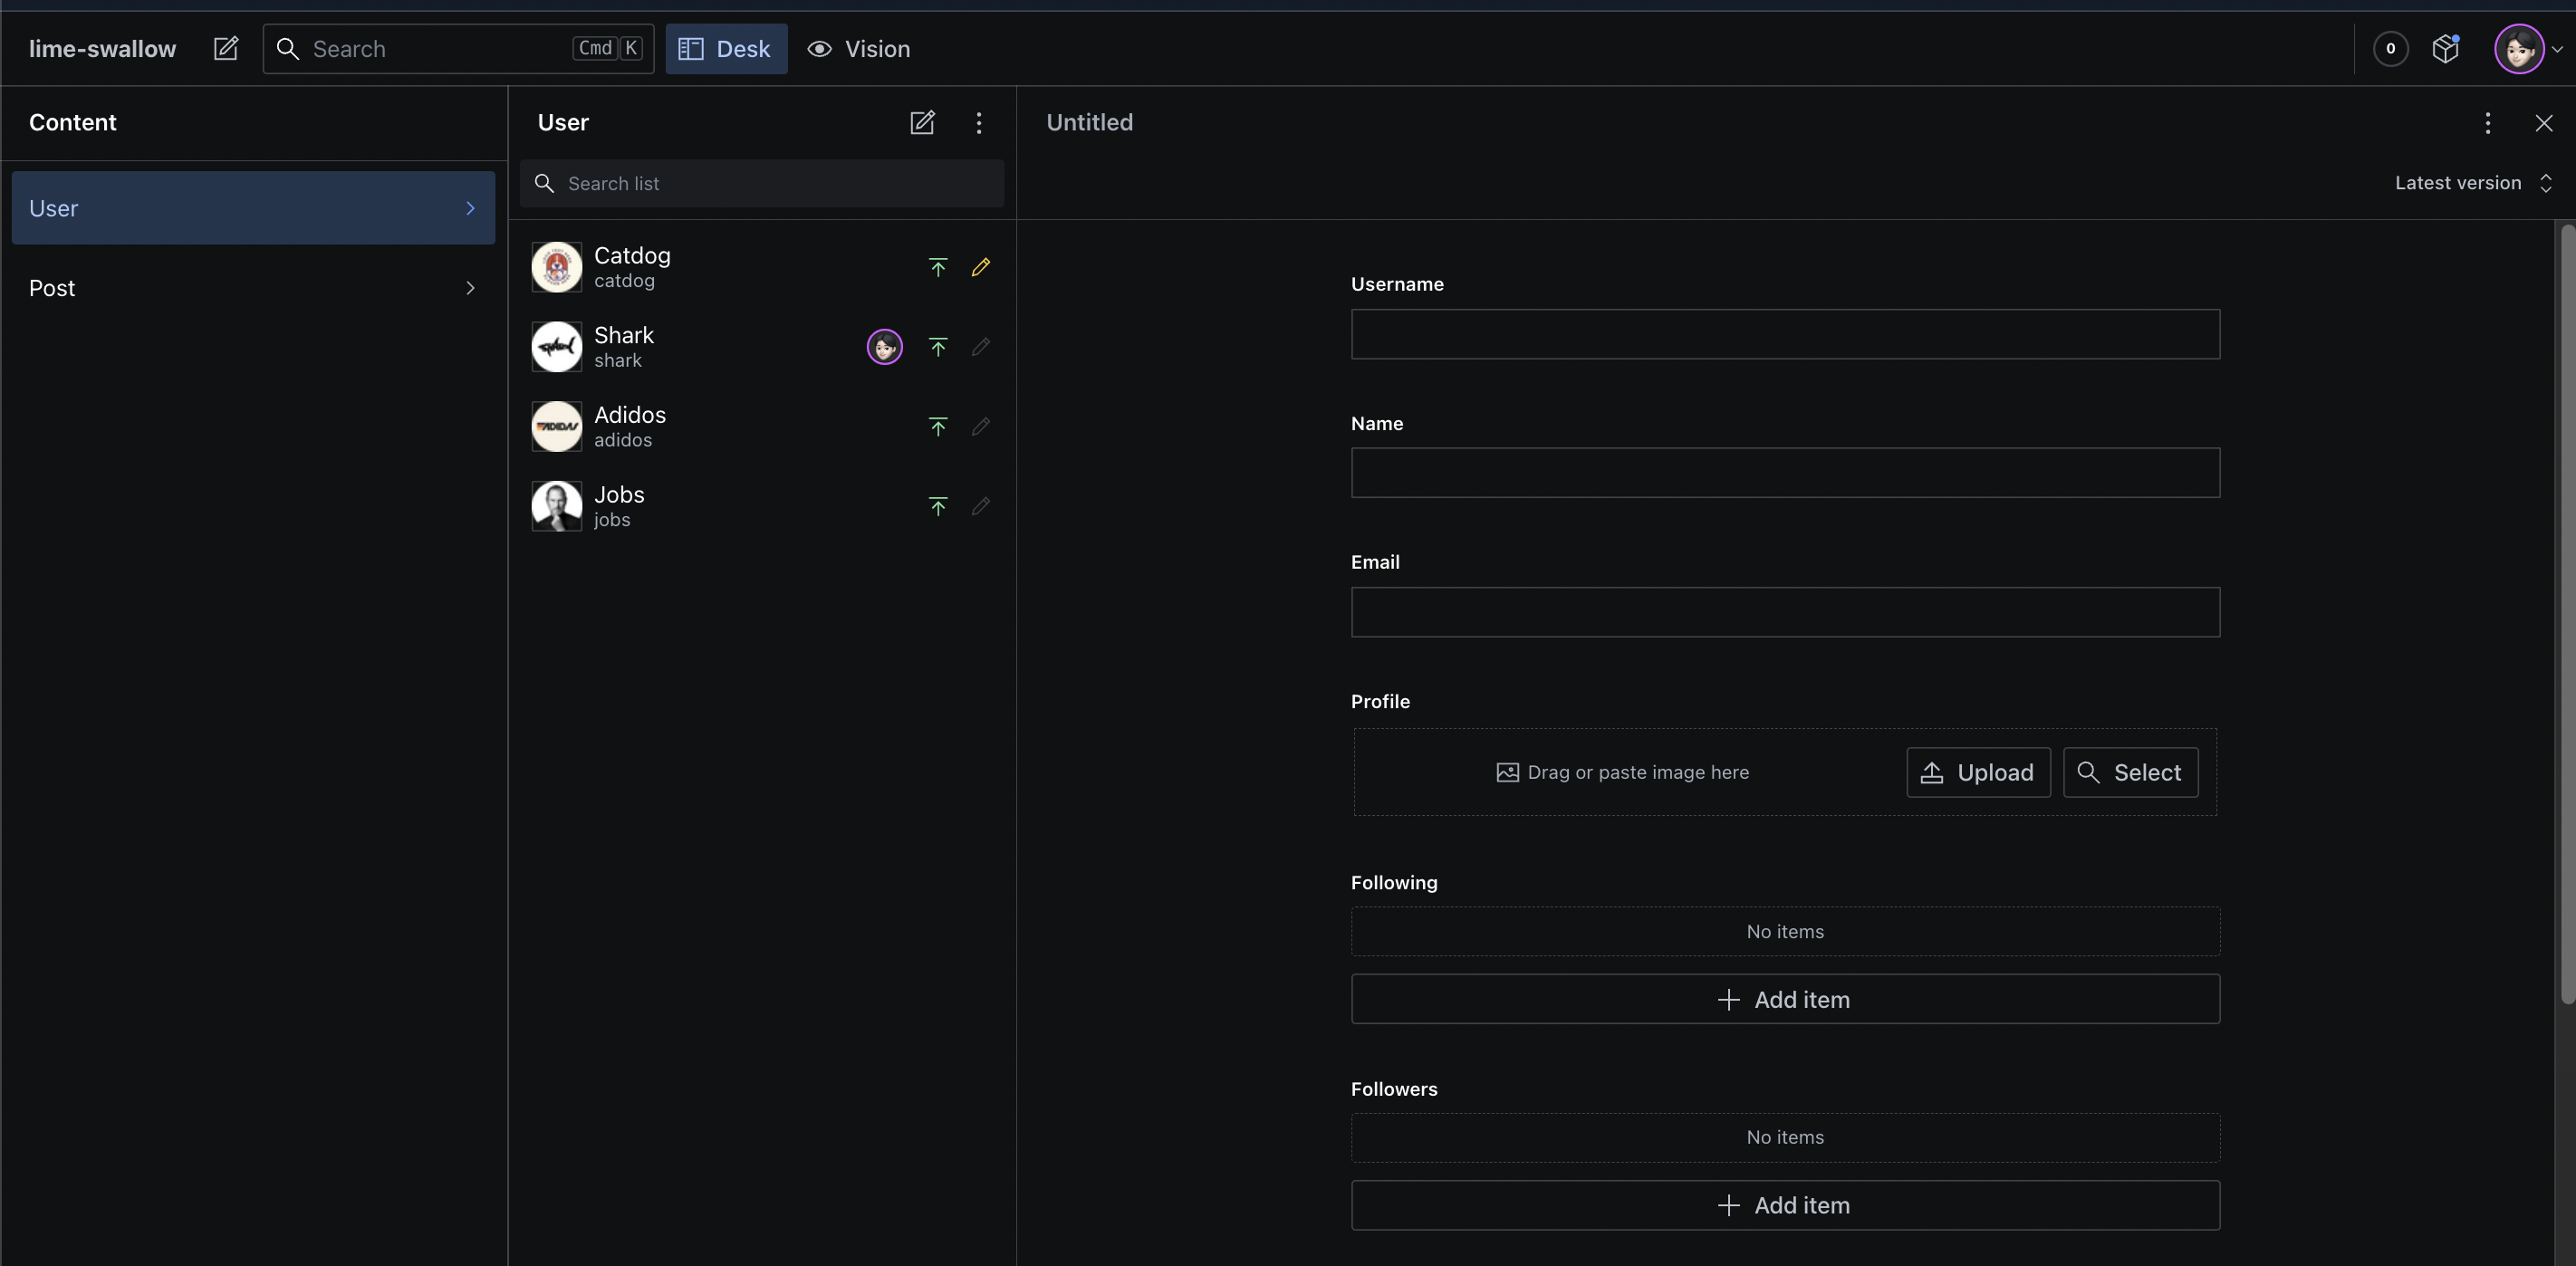Click Select button in Profile field

click(2130, 772)
